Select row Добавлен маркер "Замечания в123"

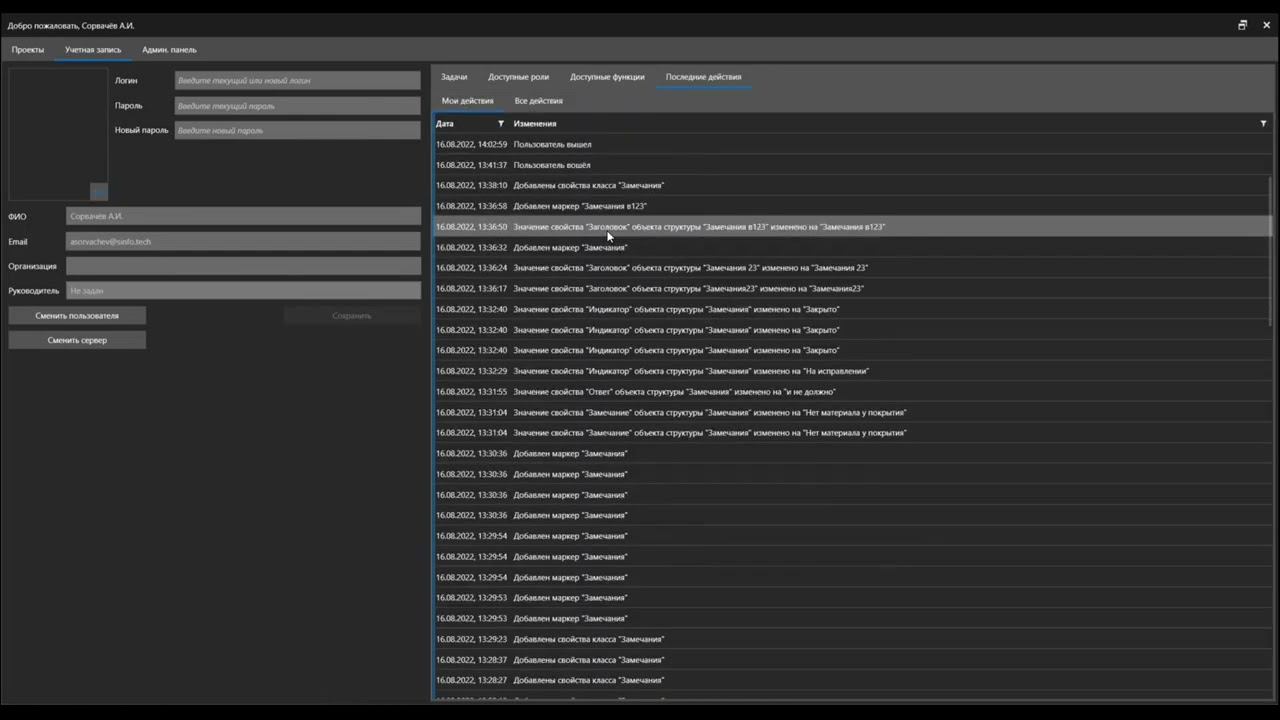tap(853, 206)
